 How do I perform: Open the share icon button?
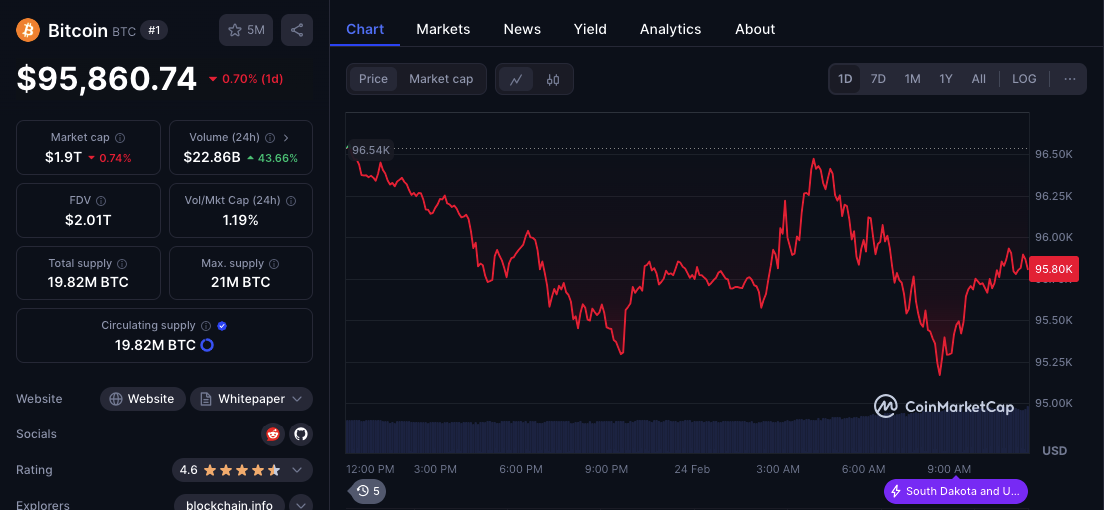point(297,30)
